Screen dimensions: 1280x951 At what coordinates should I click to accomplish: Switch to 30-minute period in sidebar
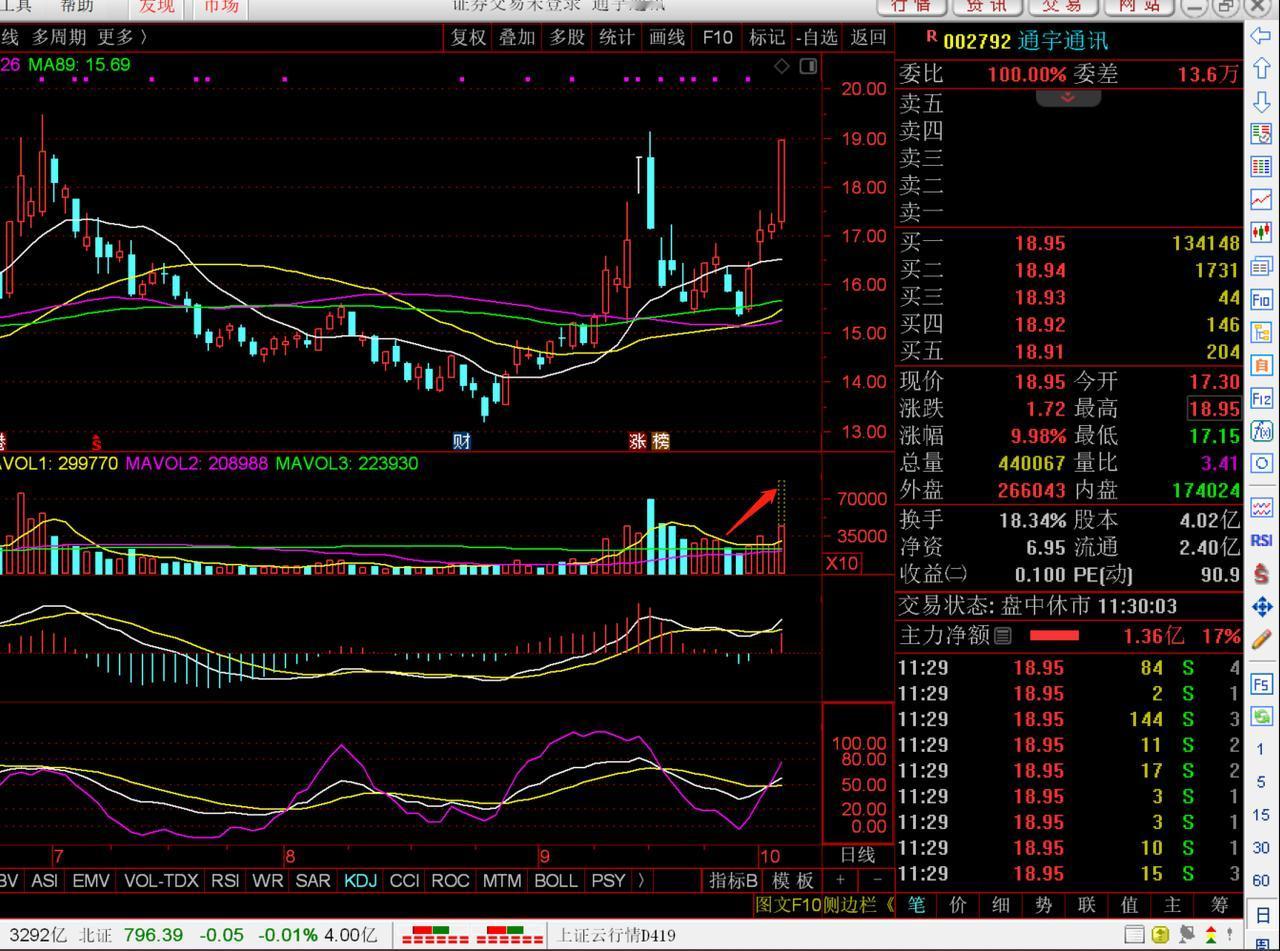click(1261, 848)
